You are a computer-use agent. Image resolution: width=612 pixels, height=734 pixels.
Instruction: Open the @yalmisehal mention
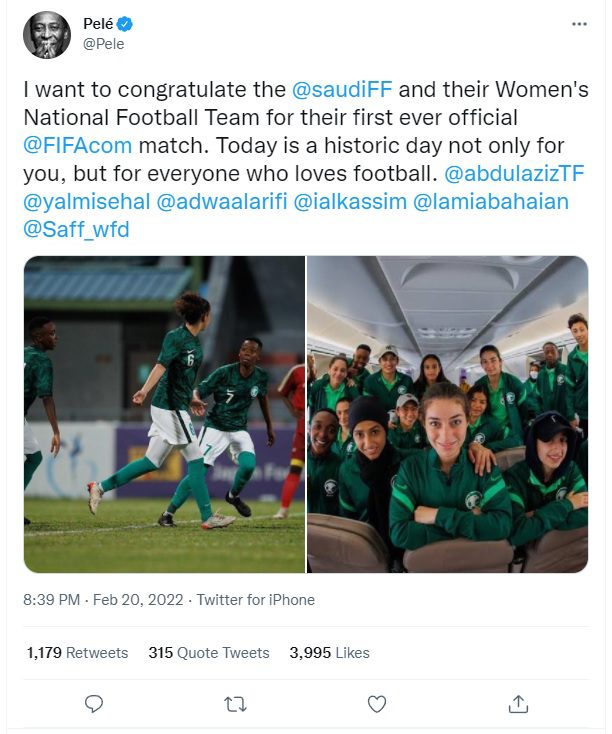point(87,201)
